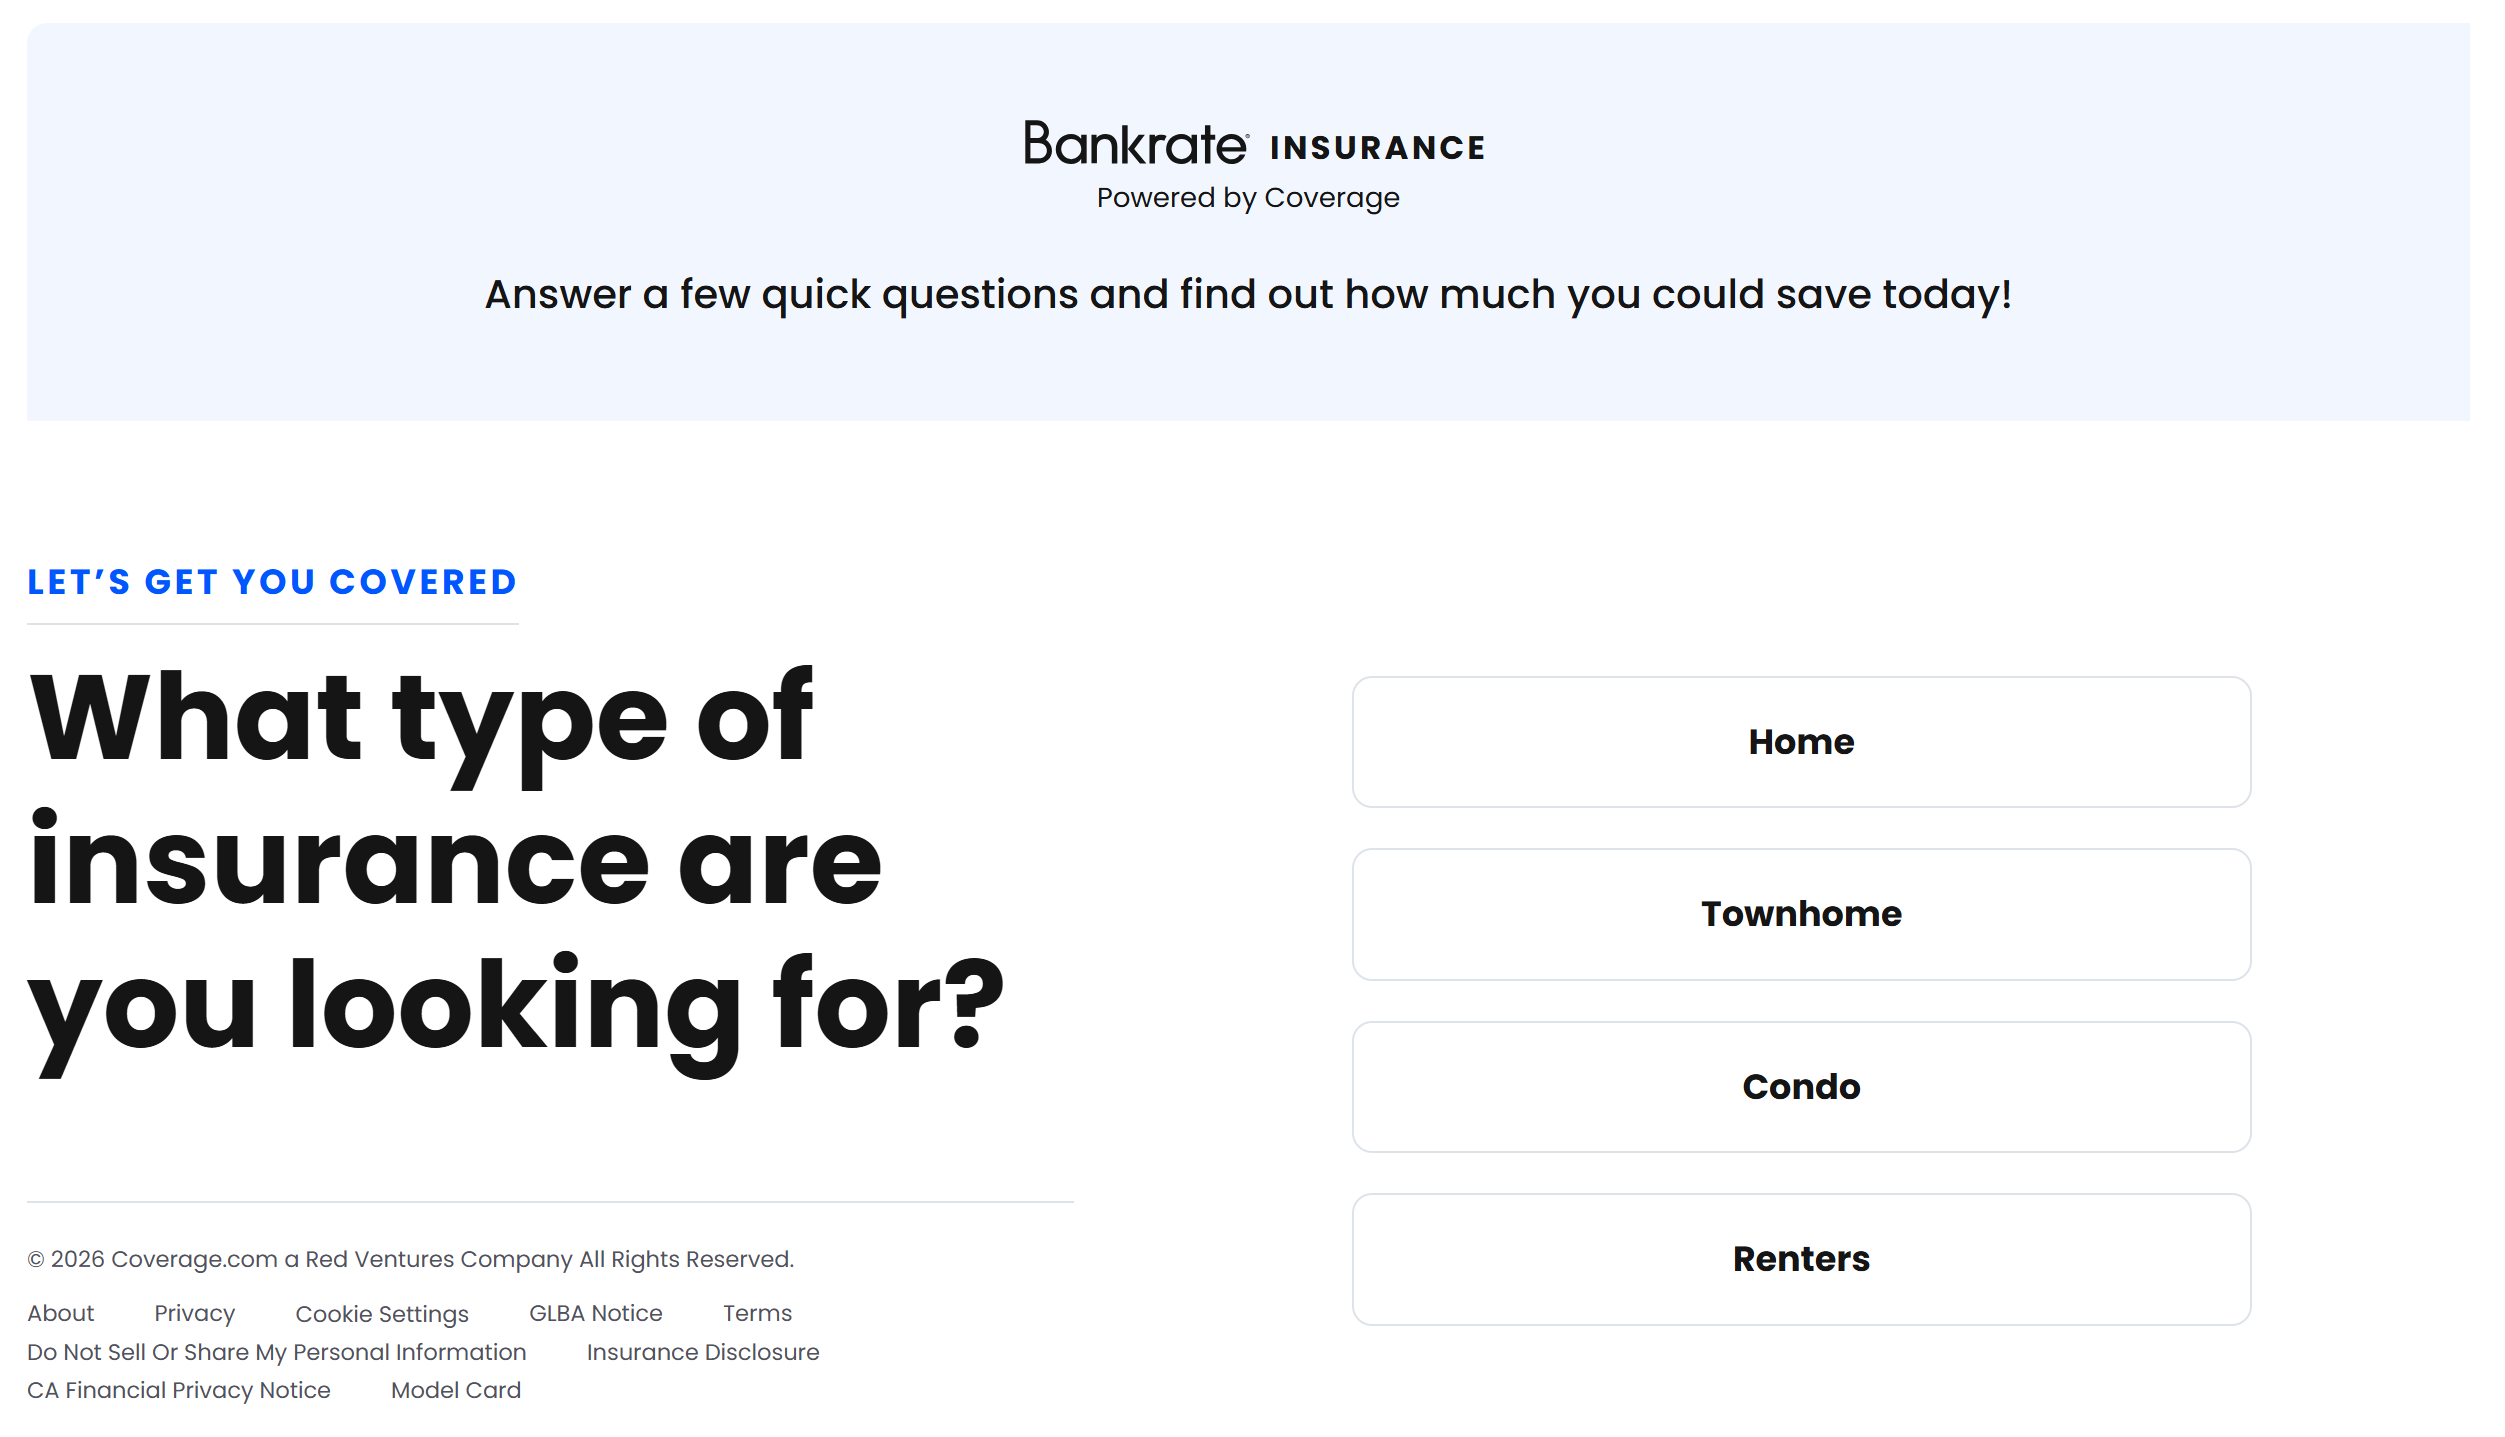2505x1437 pixels.
Task: Click the insurance type question heading
Action: [x=515, y=862]
